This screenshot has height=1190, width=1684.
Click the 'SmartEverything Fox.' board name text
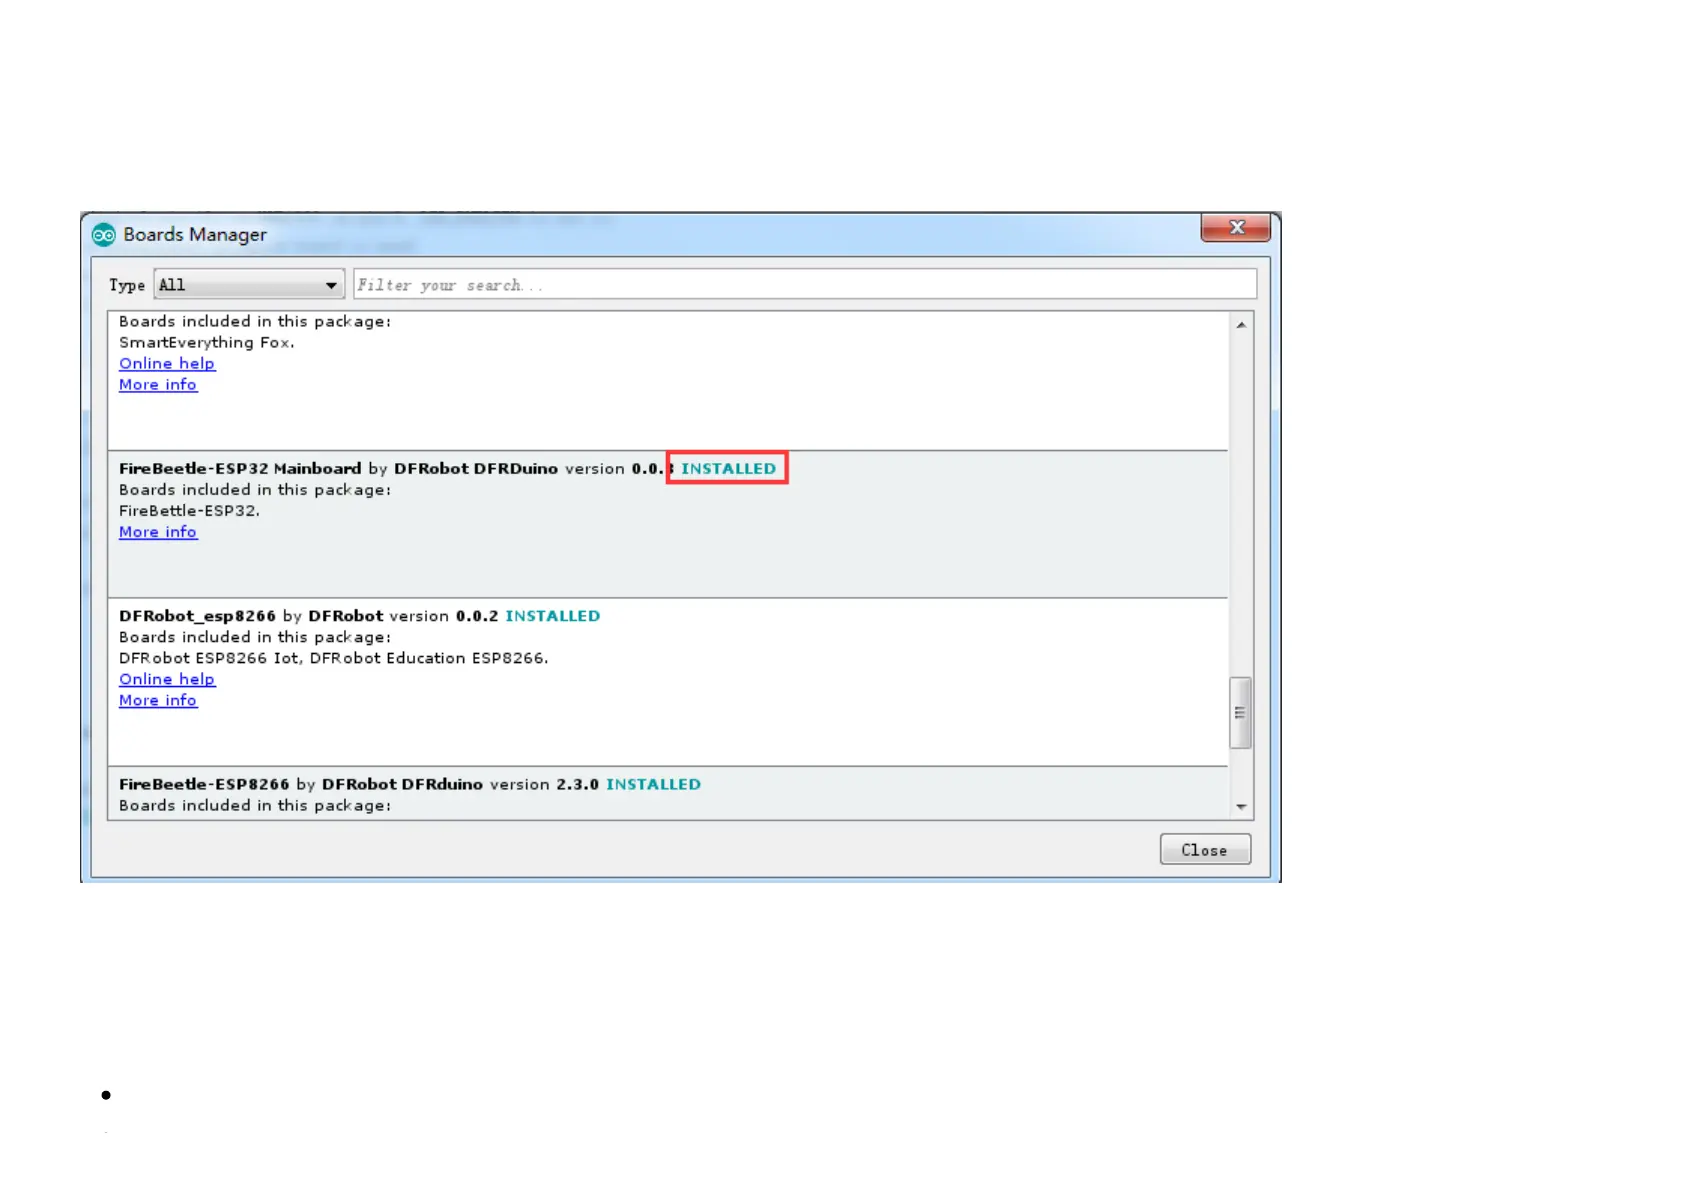[207, 343]
